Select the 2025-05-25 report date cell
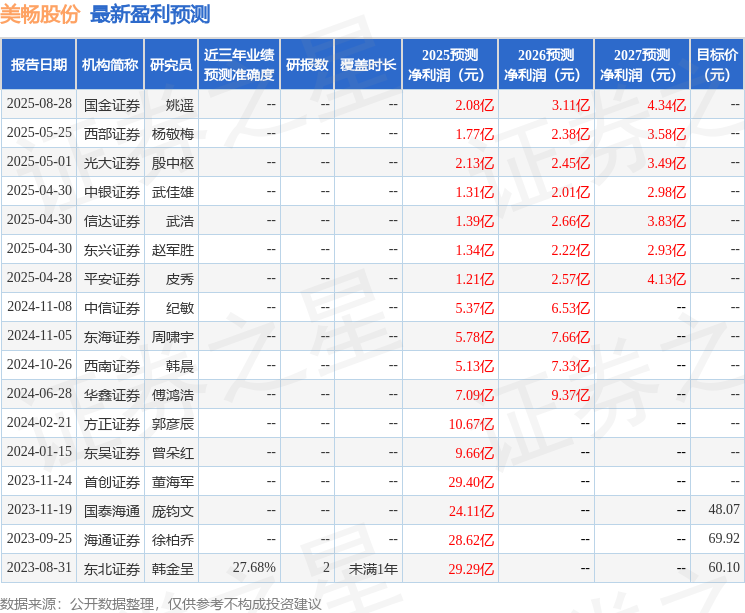The width and height of the screenshot is (745, 613). click(x=39, y=133)
